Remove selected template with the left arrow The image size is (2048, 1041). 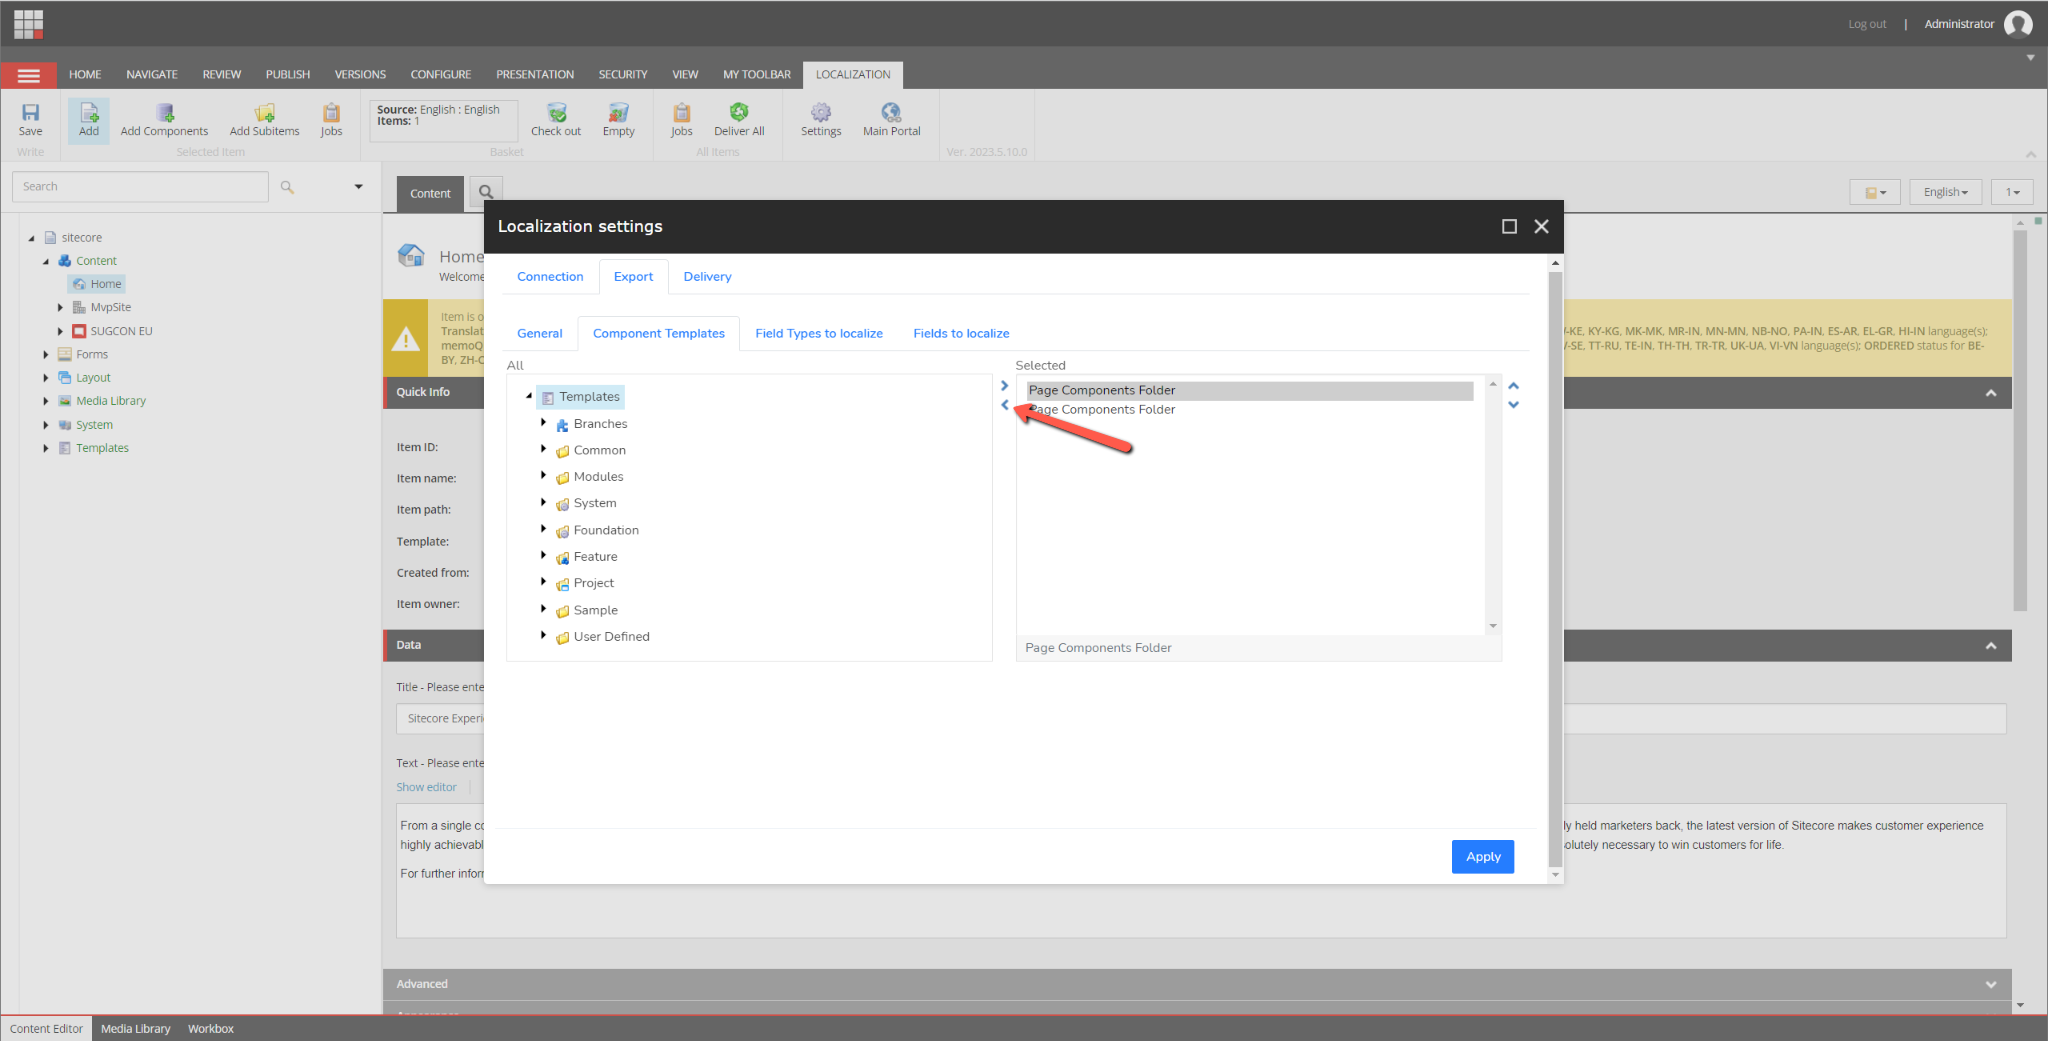[1004, 405]
